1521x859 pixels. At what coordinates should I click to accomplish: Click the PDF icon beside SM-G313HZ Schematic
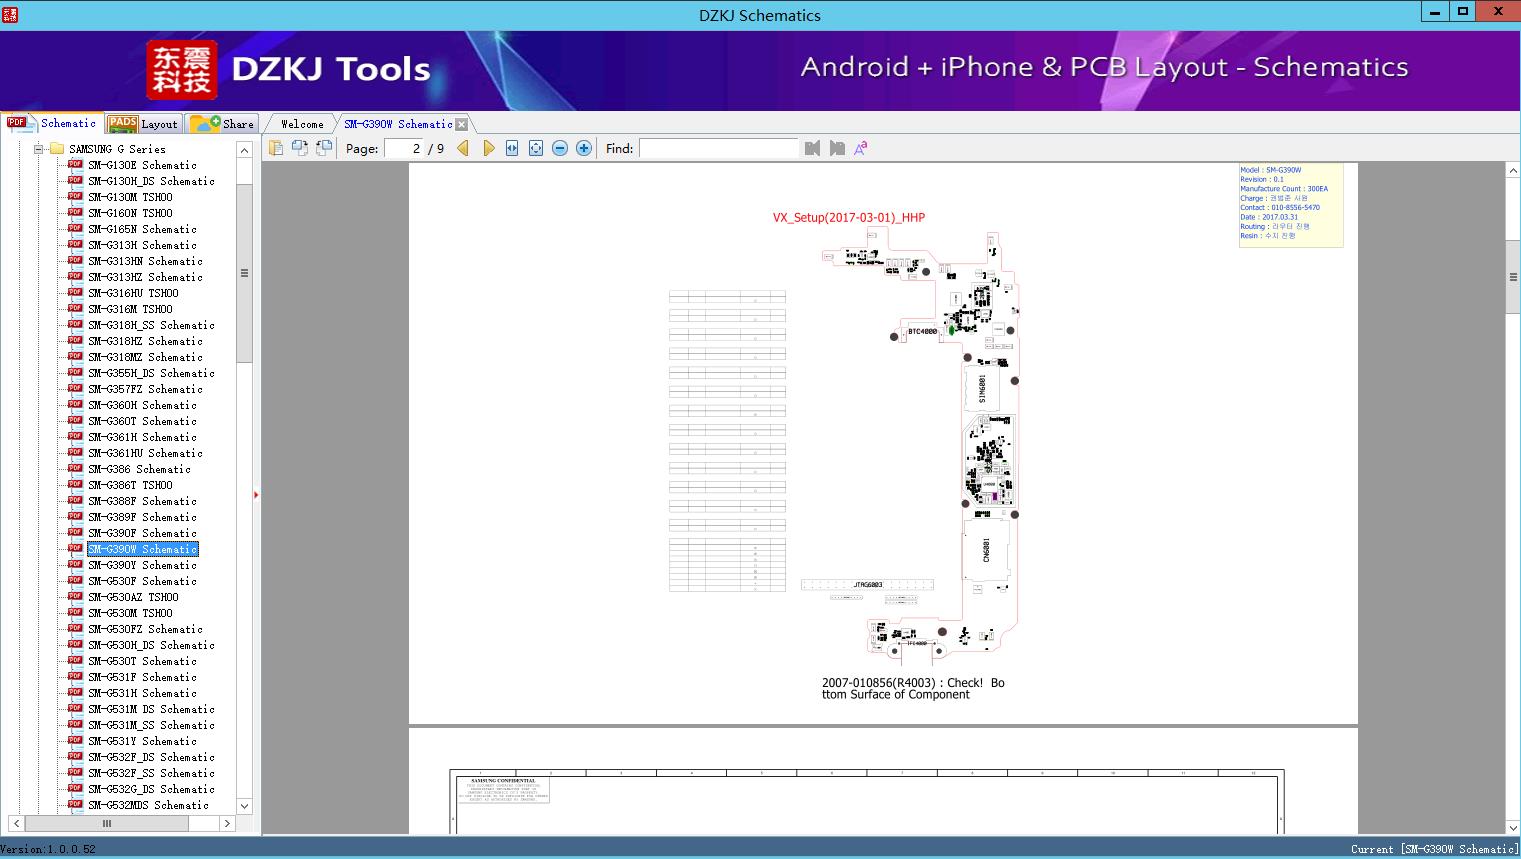pos(75,276)
